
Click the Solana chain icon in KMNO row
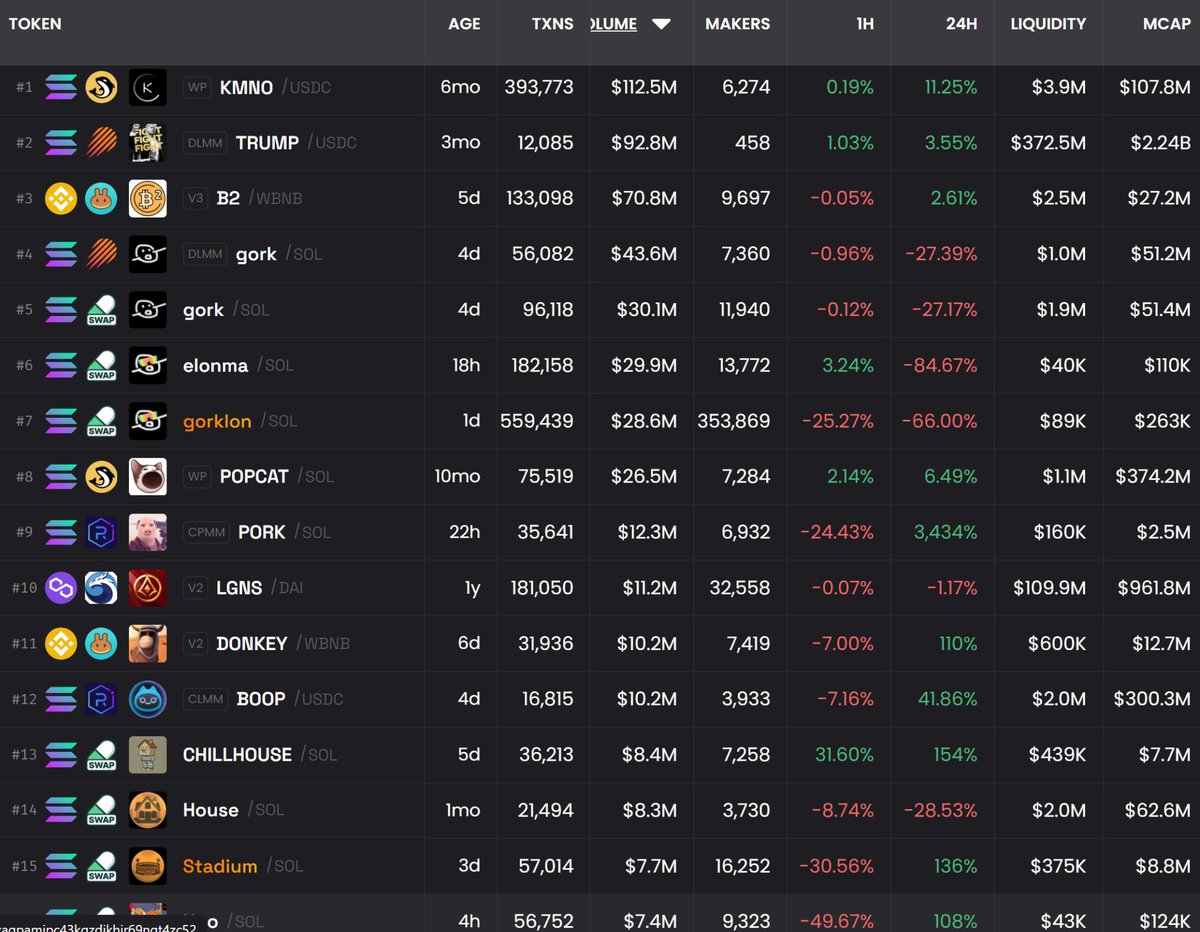click(x=60, y=88)
